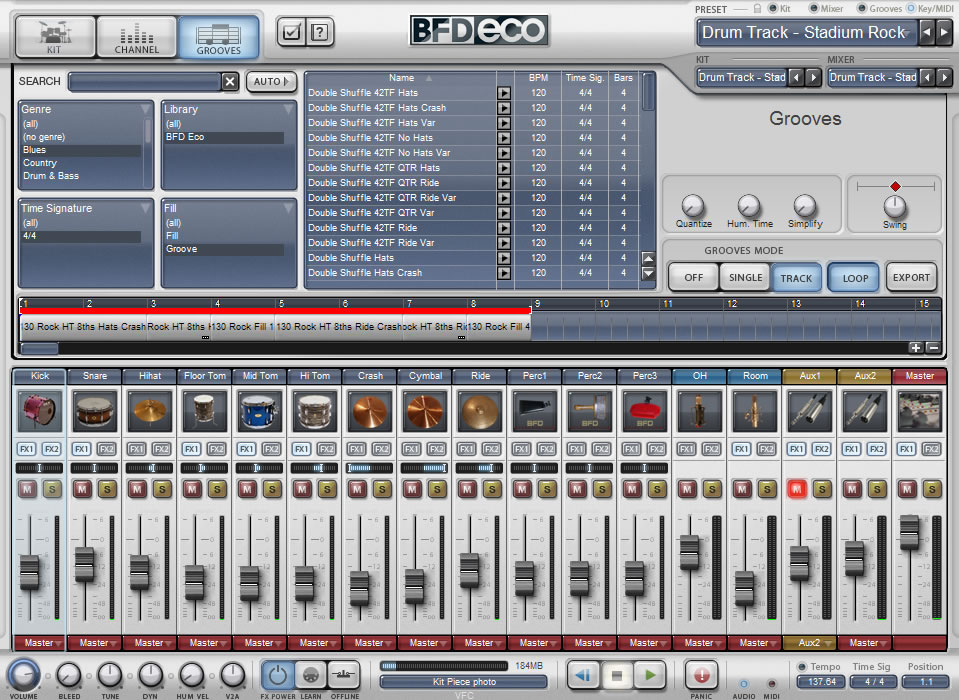Set grooves mode to TRACK
The height and width of the screenshot is (700, 959).
click(796, 278)
